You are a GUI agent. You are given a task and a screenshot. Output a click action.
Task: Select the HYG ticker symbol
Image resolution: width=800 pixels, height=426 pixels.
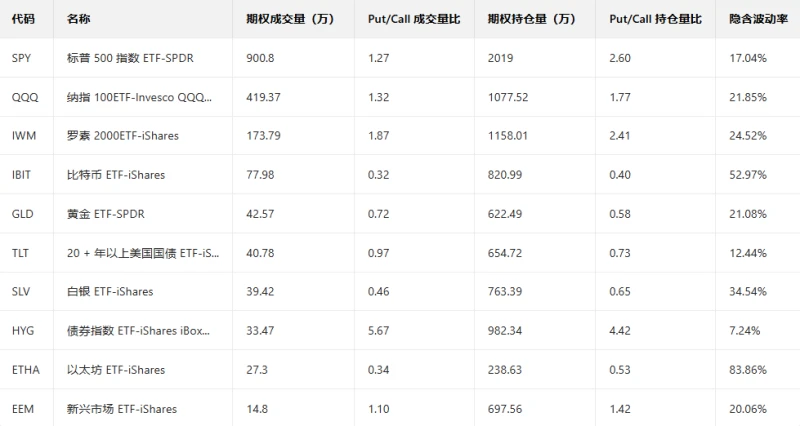coord(23,331)
